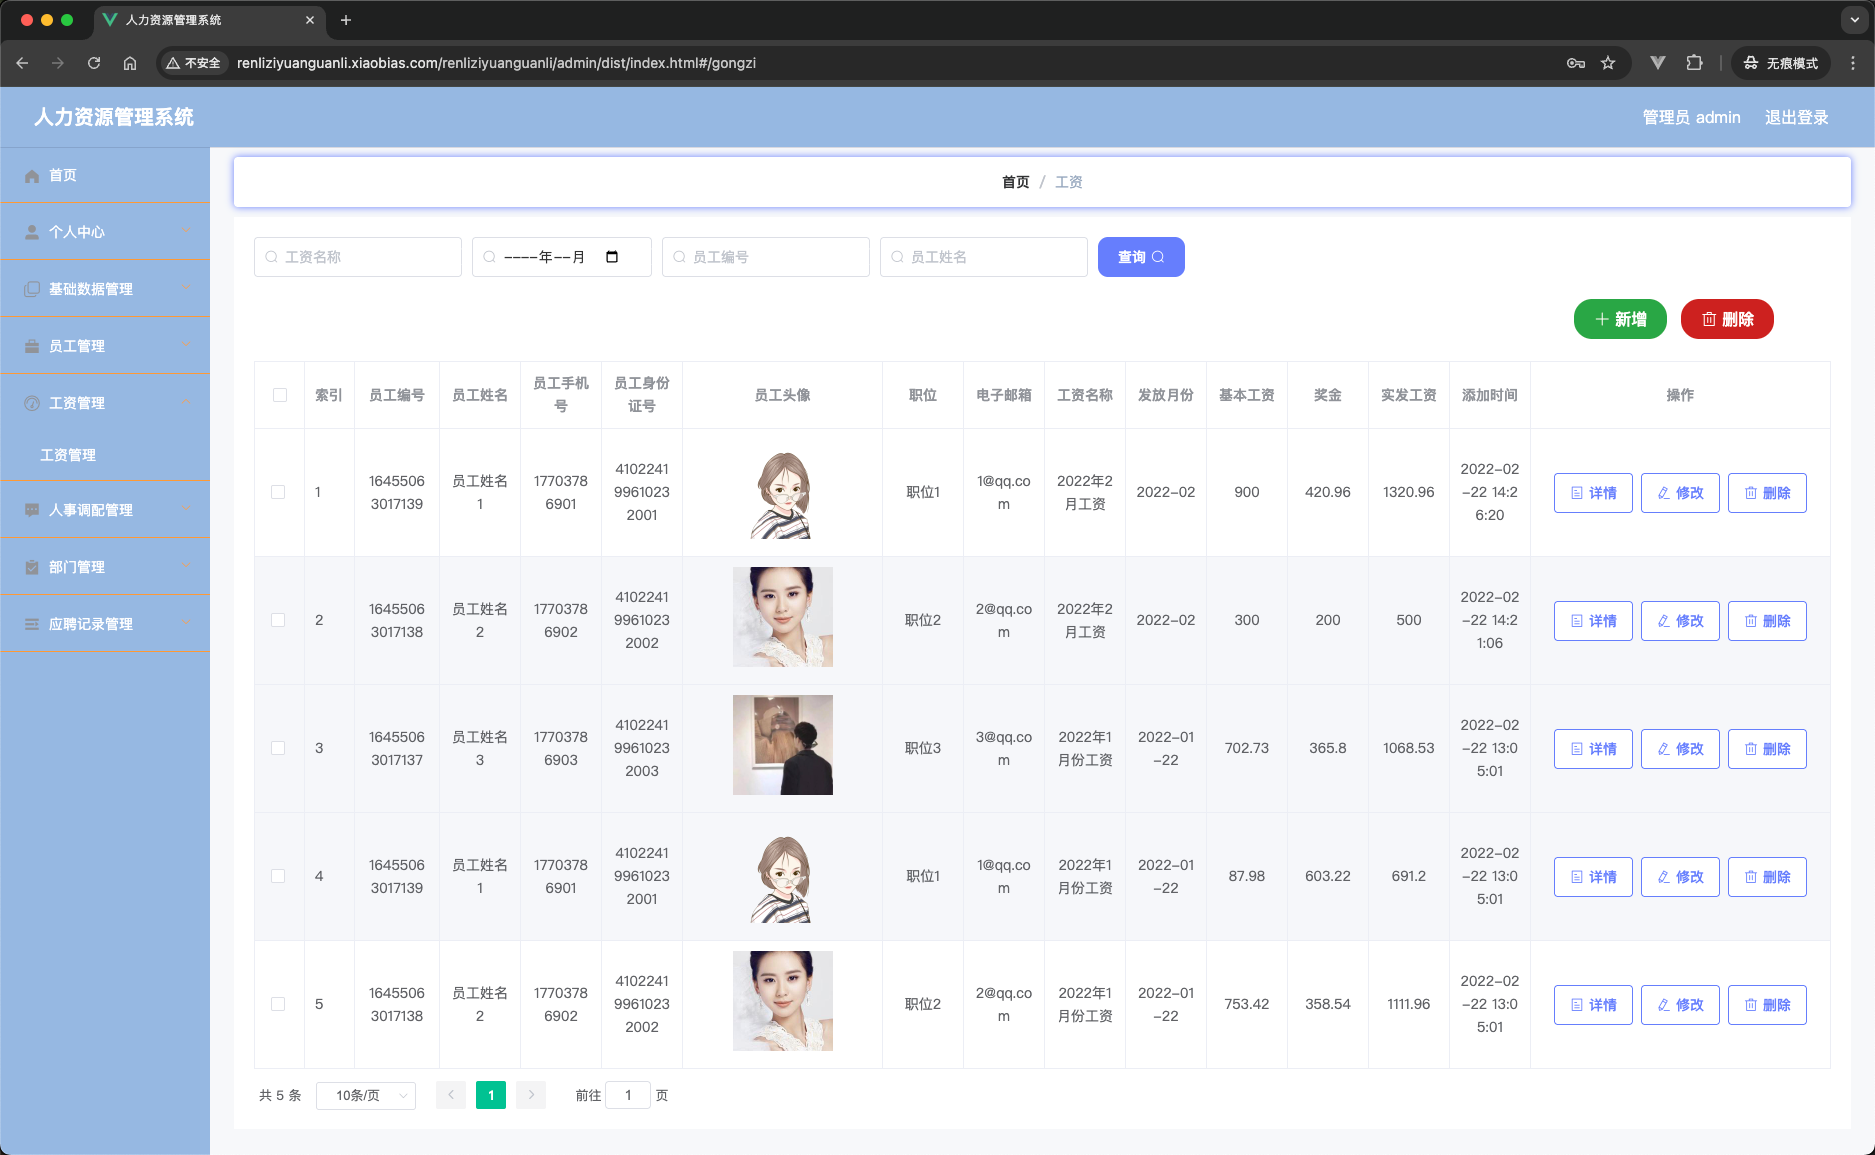
Task: Click the browser address bar URL
Action: 496,63
